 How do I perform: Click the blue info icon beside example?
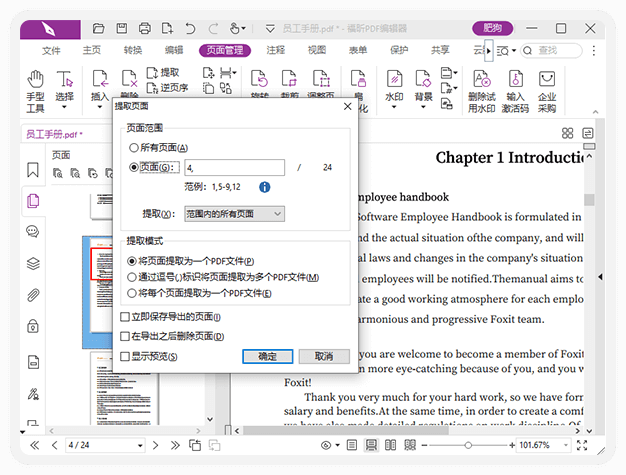pos(264,187)
